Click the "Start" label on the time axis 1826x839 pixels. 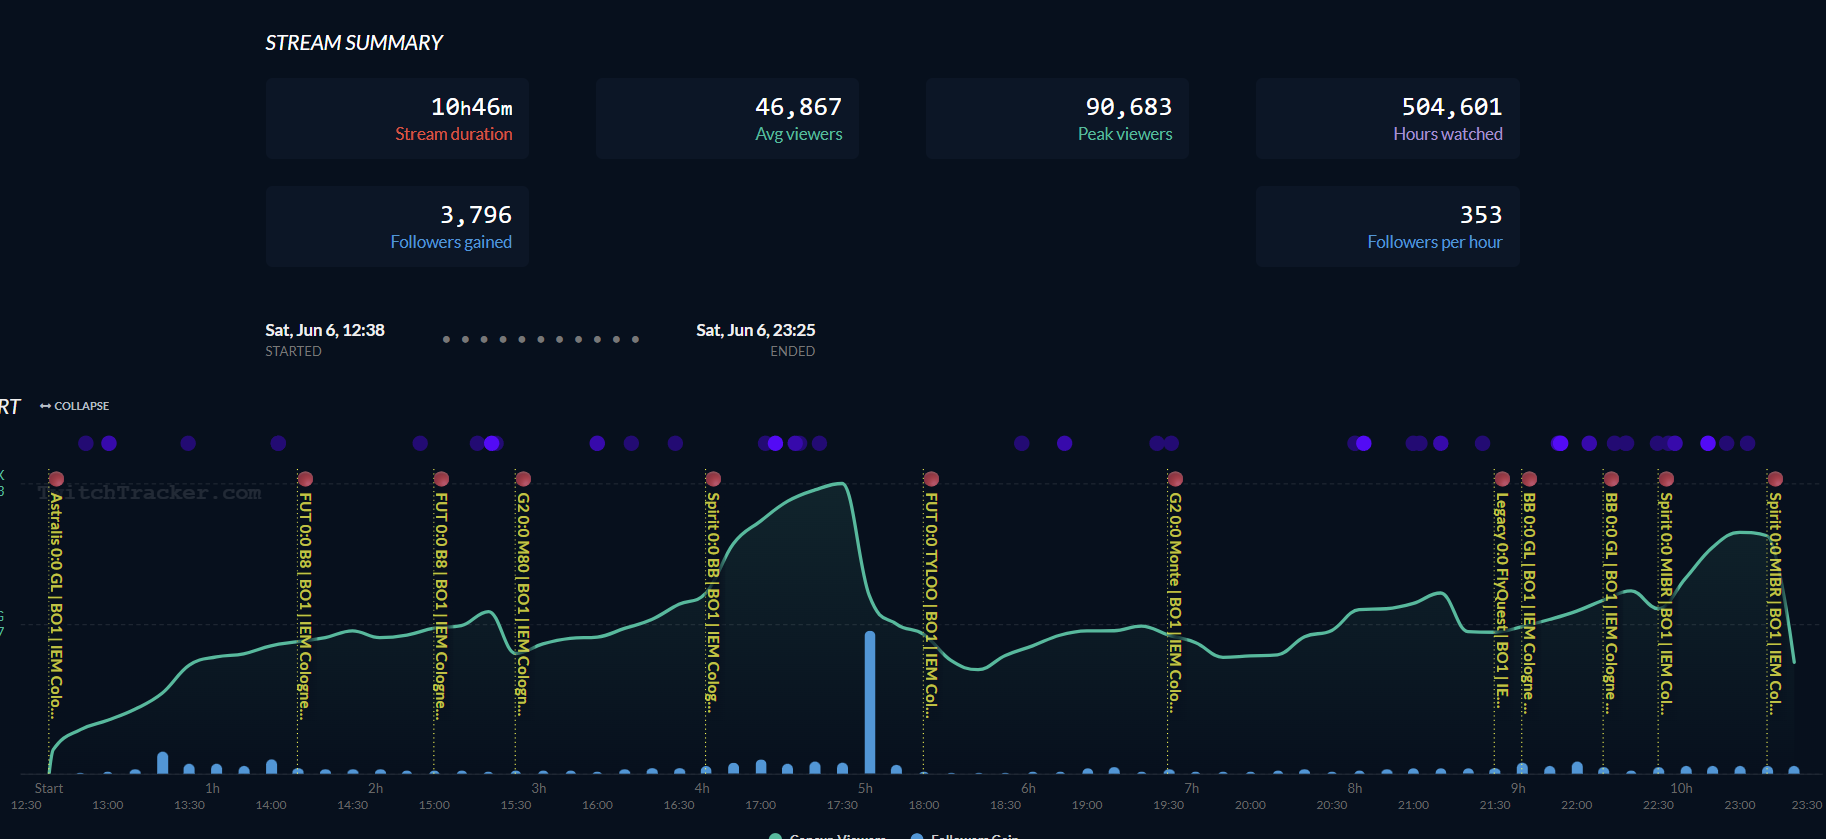point(49,788)
